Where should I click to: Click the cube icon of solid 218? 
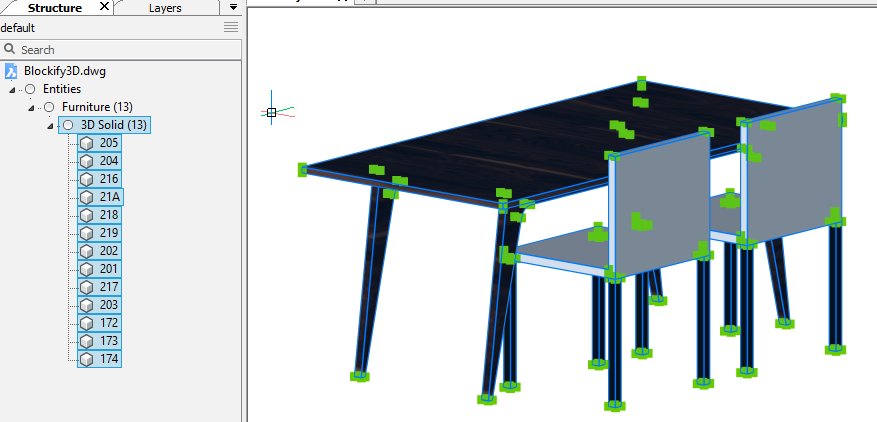pos(86,215)
